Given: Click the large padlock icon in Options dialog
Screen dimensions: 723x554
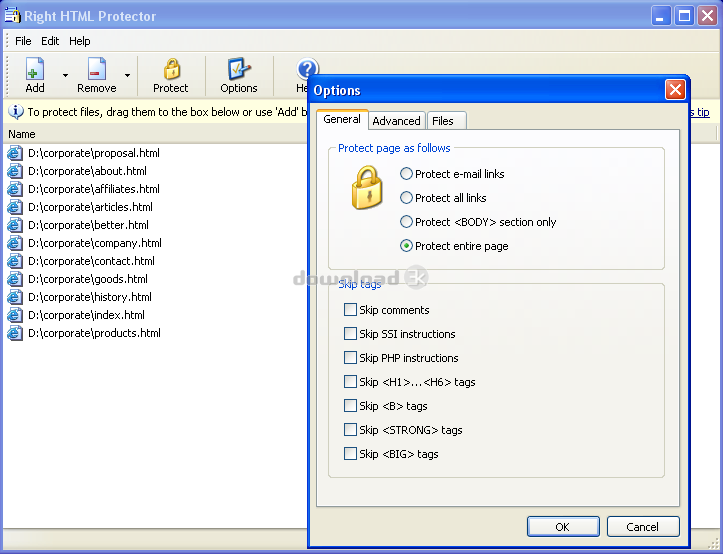Looking at the screenshot, I should (x=367, y=188).
